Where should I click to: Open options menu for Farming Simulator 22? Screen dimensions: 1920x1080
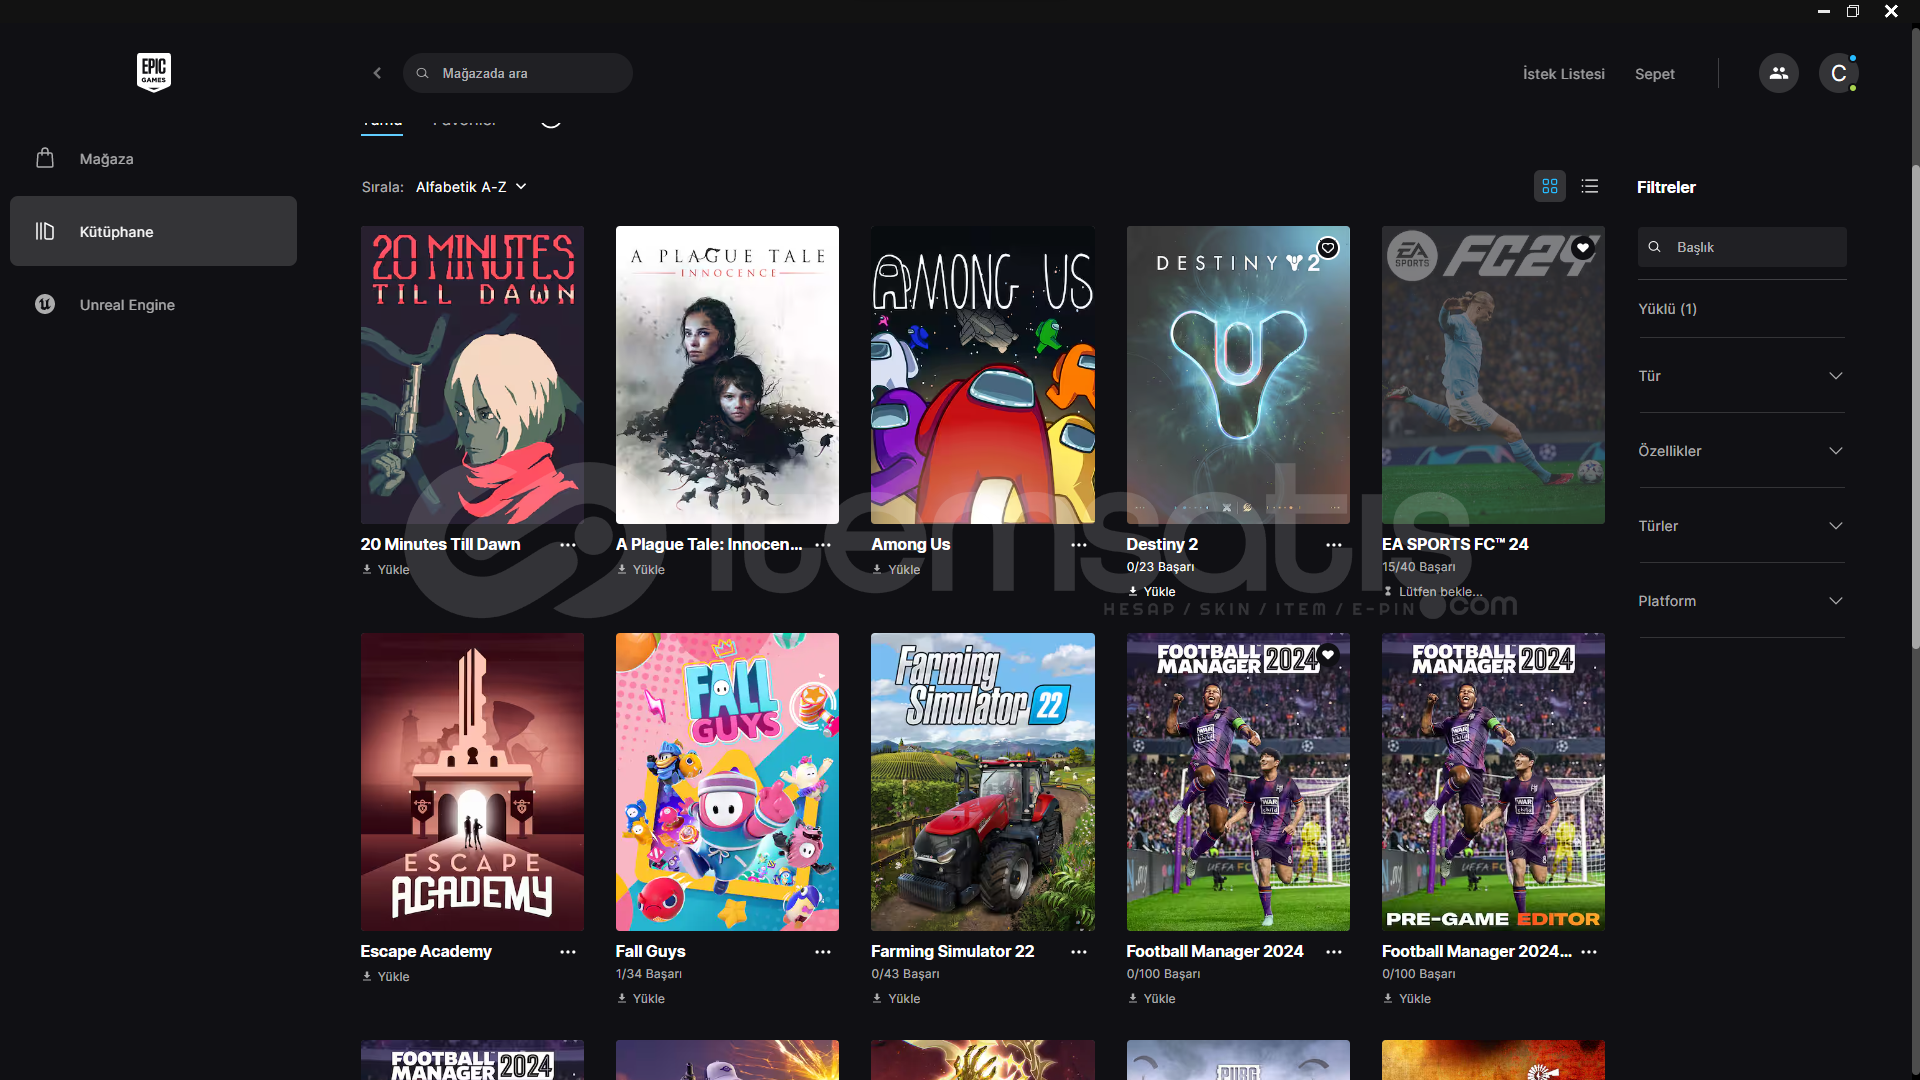coord(1079,952)
